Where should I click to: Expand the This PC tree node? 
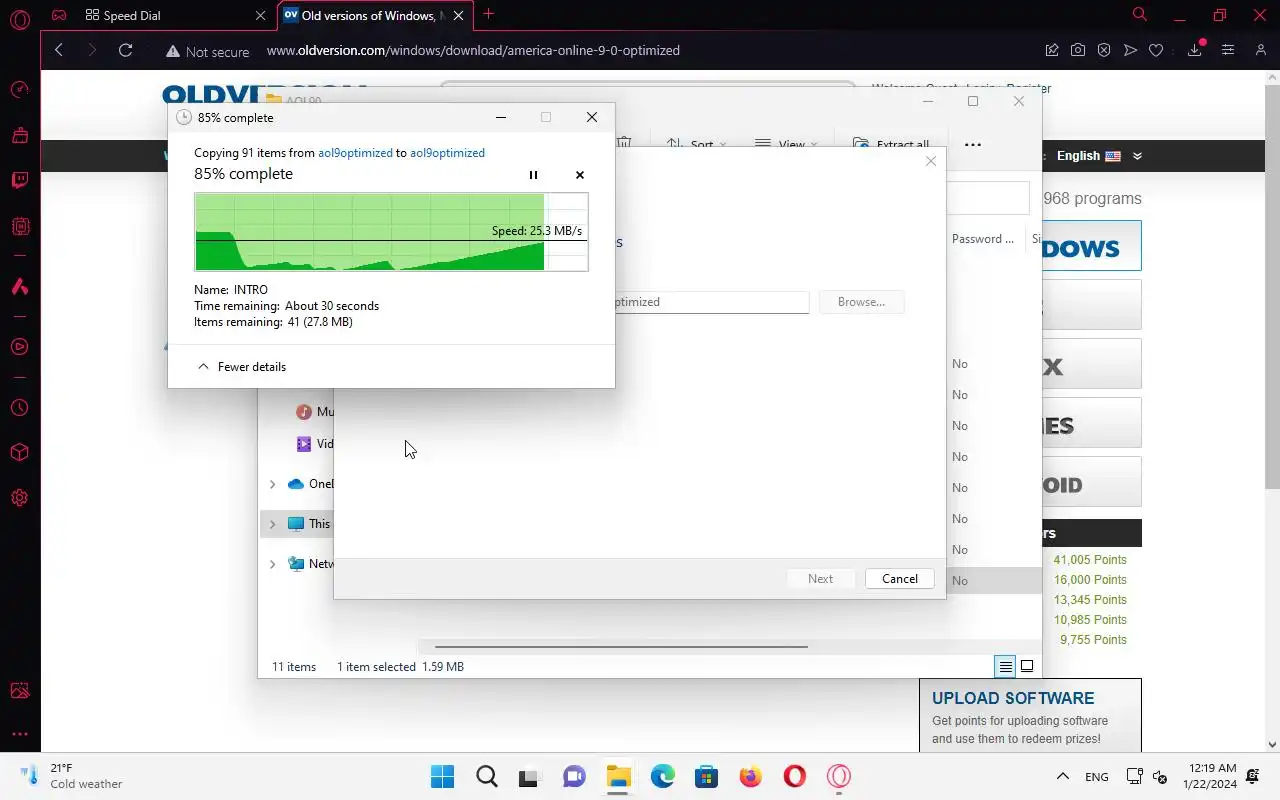coord(272,524)
